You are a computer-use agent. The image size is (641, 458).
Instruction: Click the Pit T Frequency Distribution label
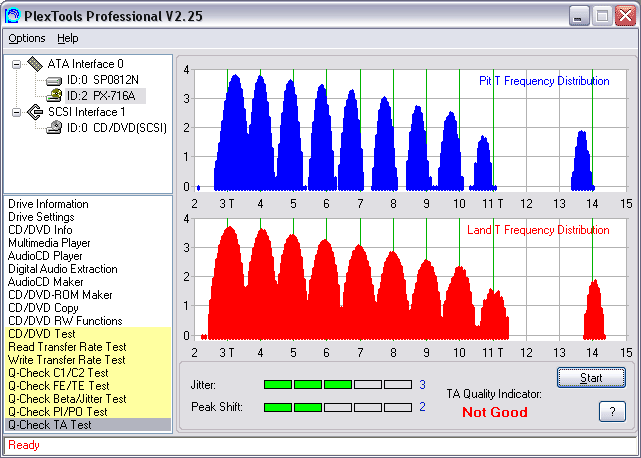click(x=544, y=81)
